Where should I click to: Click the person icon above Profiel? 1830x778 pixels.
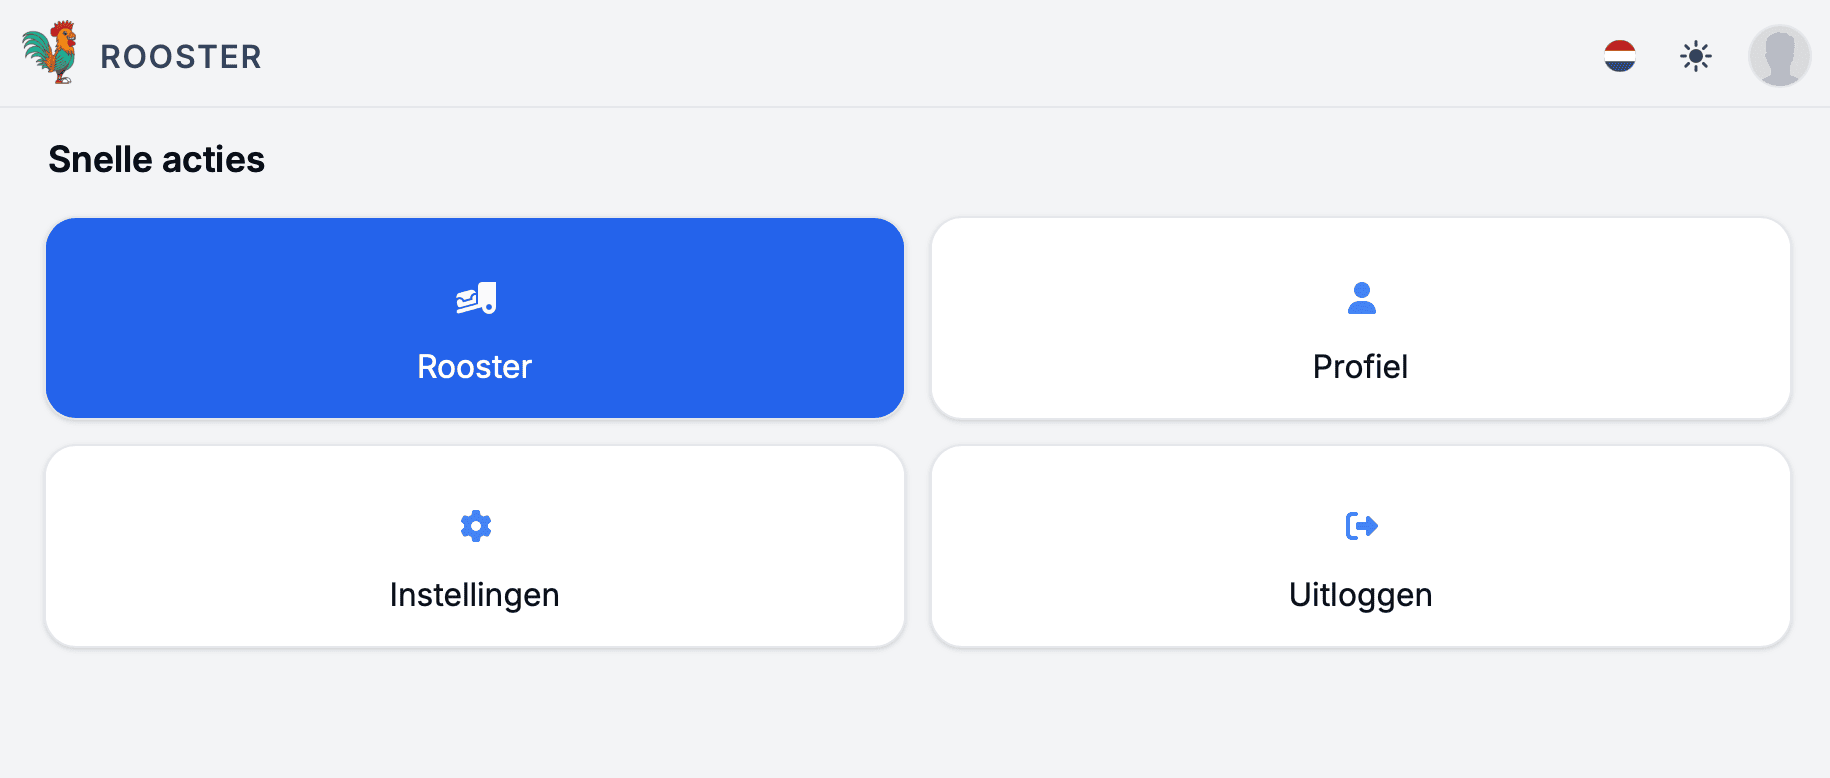click(x=1361, y=298)
